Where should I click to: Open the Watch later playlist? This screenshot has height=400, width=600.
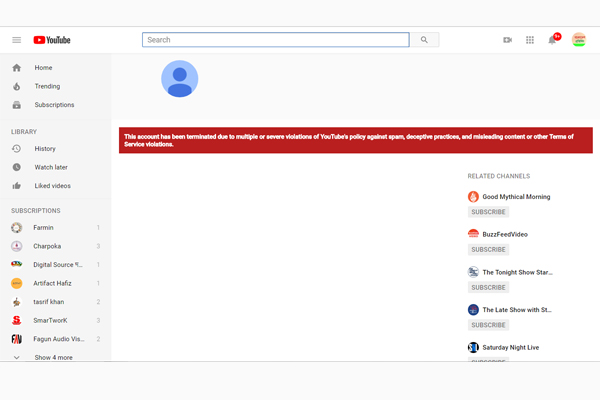[x=51, y=167]
